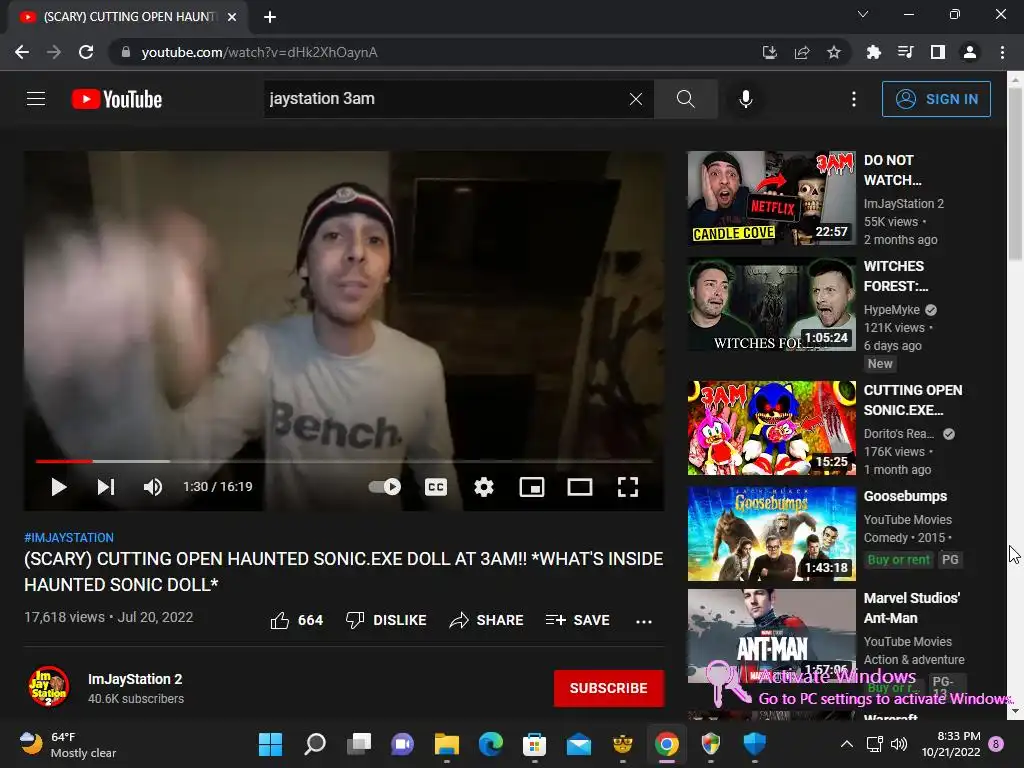Viewport: 1024px width, 768px height.
Task: Open the Chrome profile icon
Action: (x=970, y=52)
